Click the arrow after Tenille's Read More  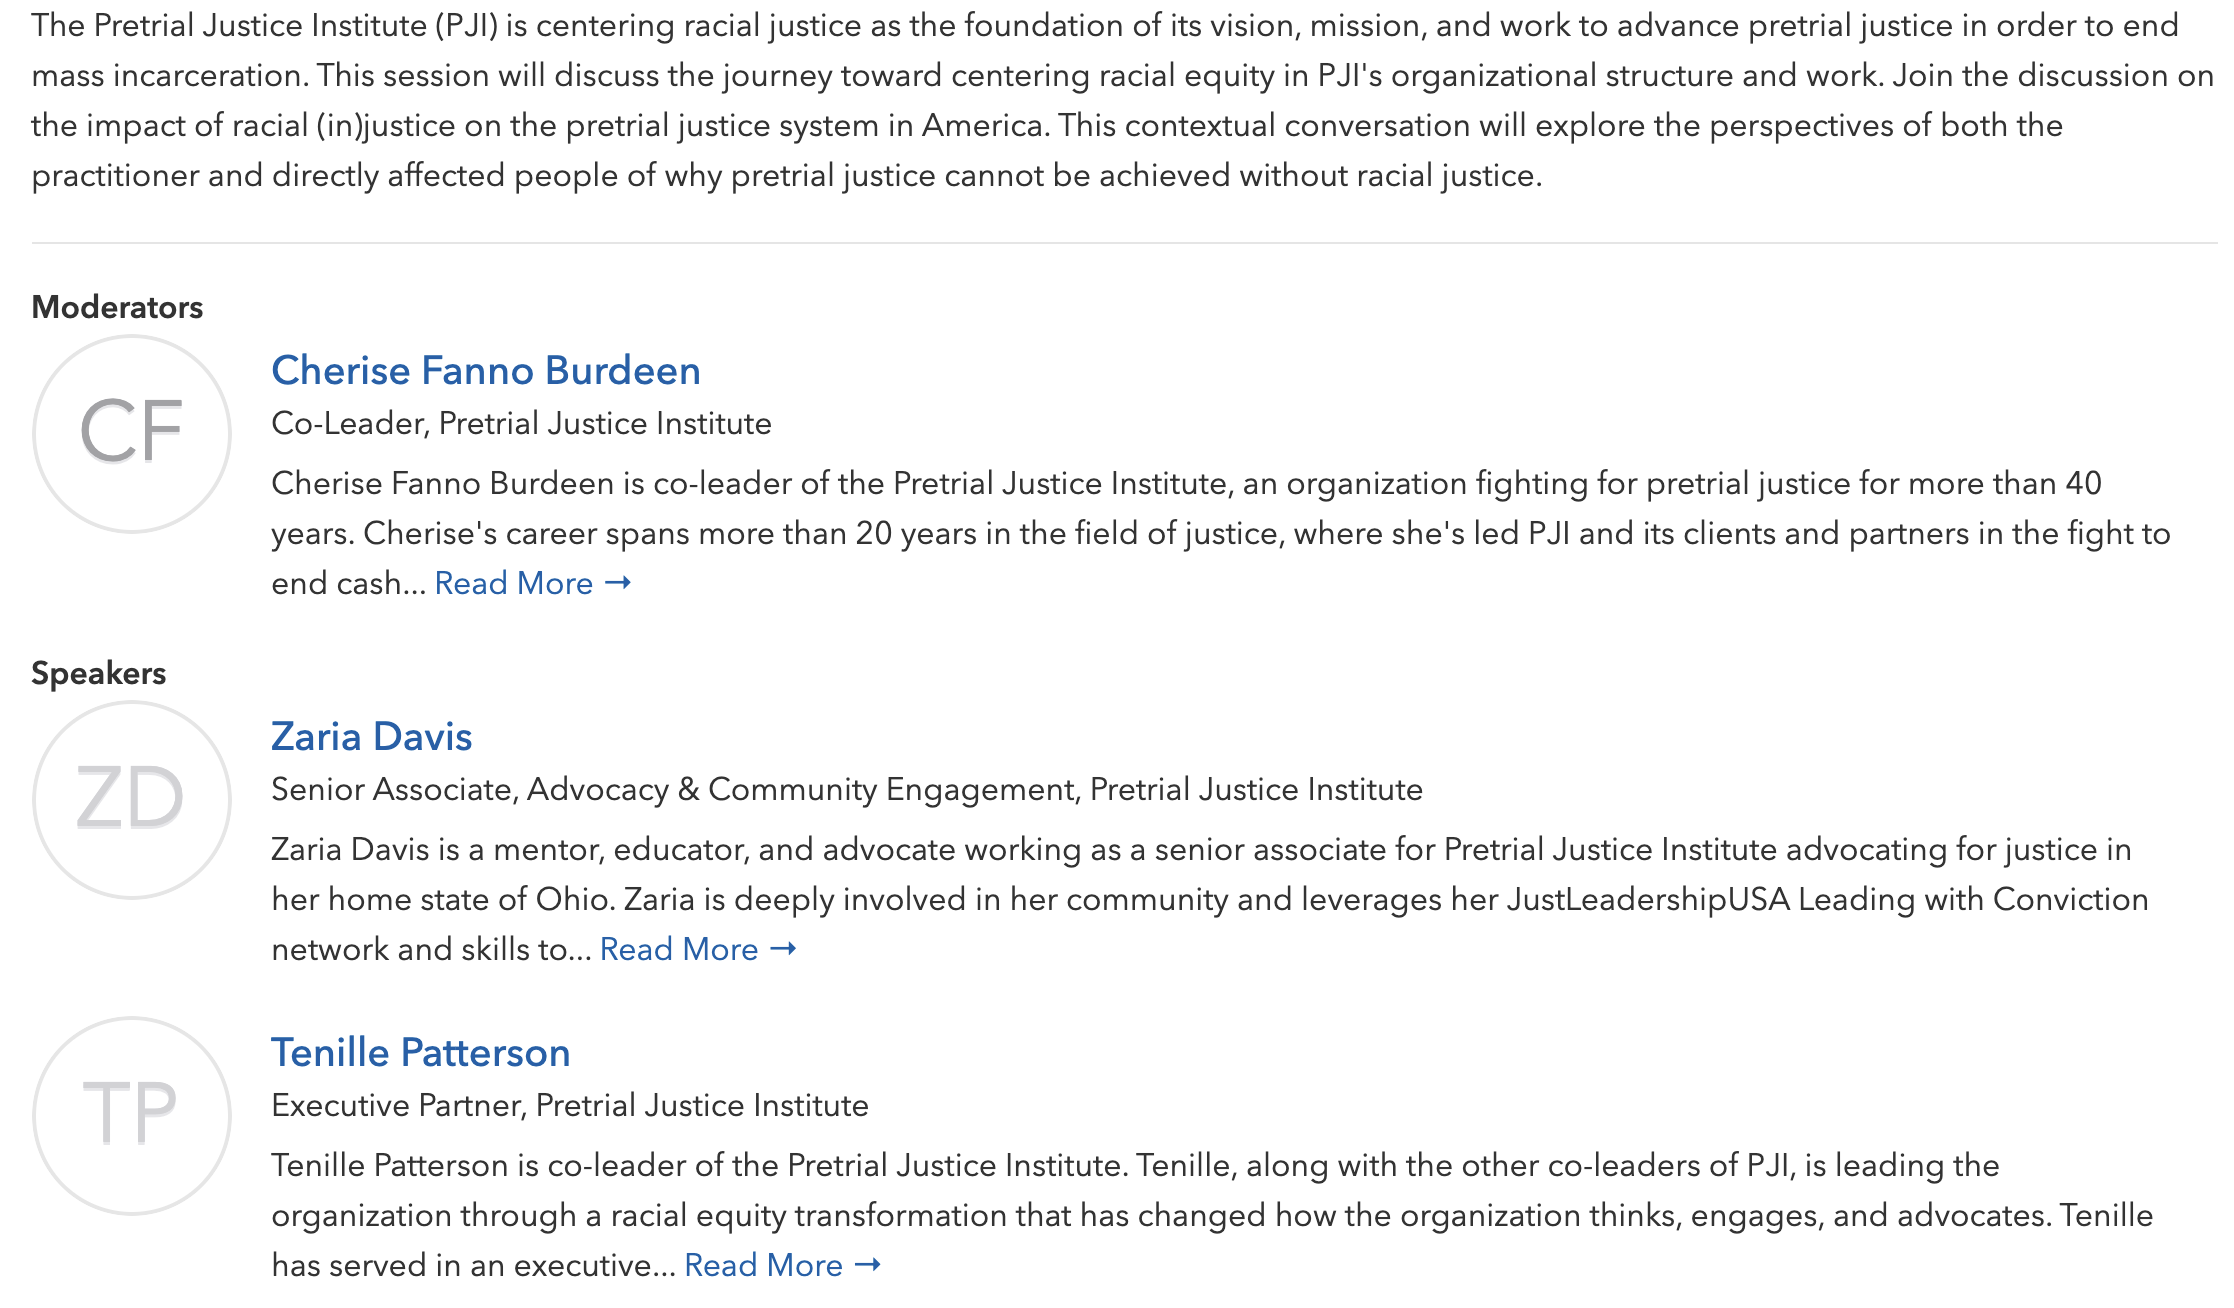(x=868, y=1264)
